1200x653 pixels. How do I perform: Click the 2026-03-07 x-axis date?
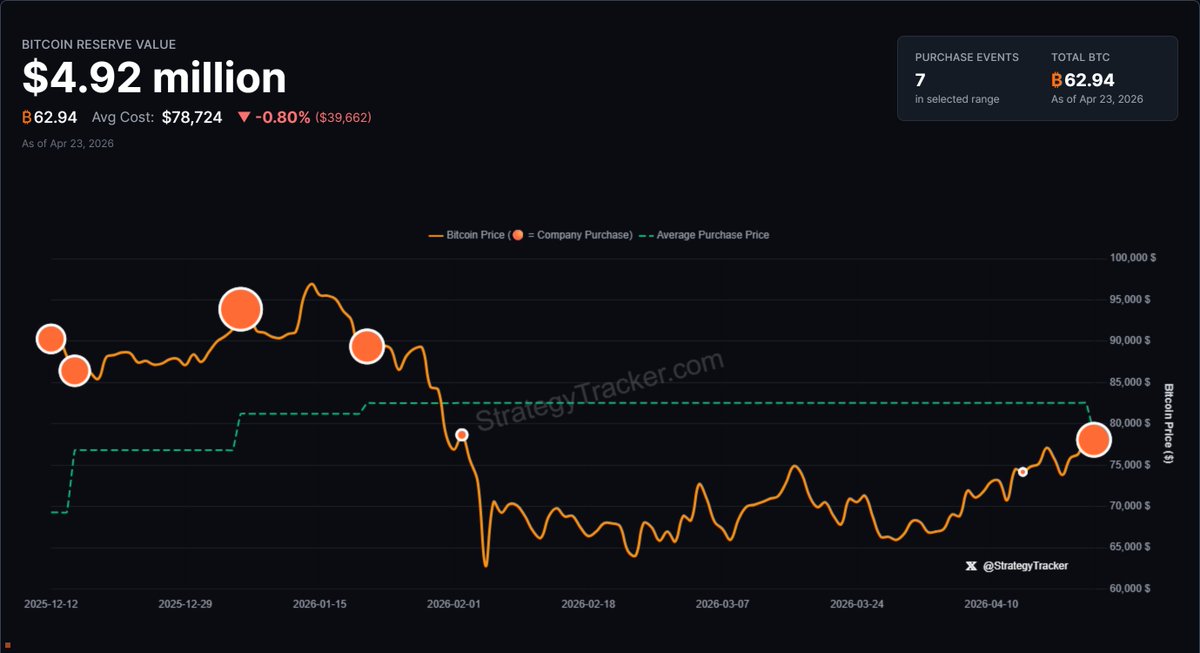[x=722, y=604]
